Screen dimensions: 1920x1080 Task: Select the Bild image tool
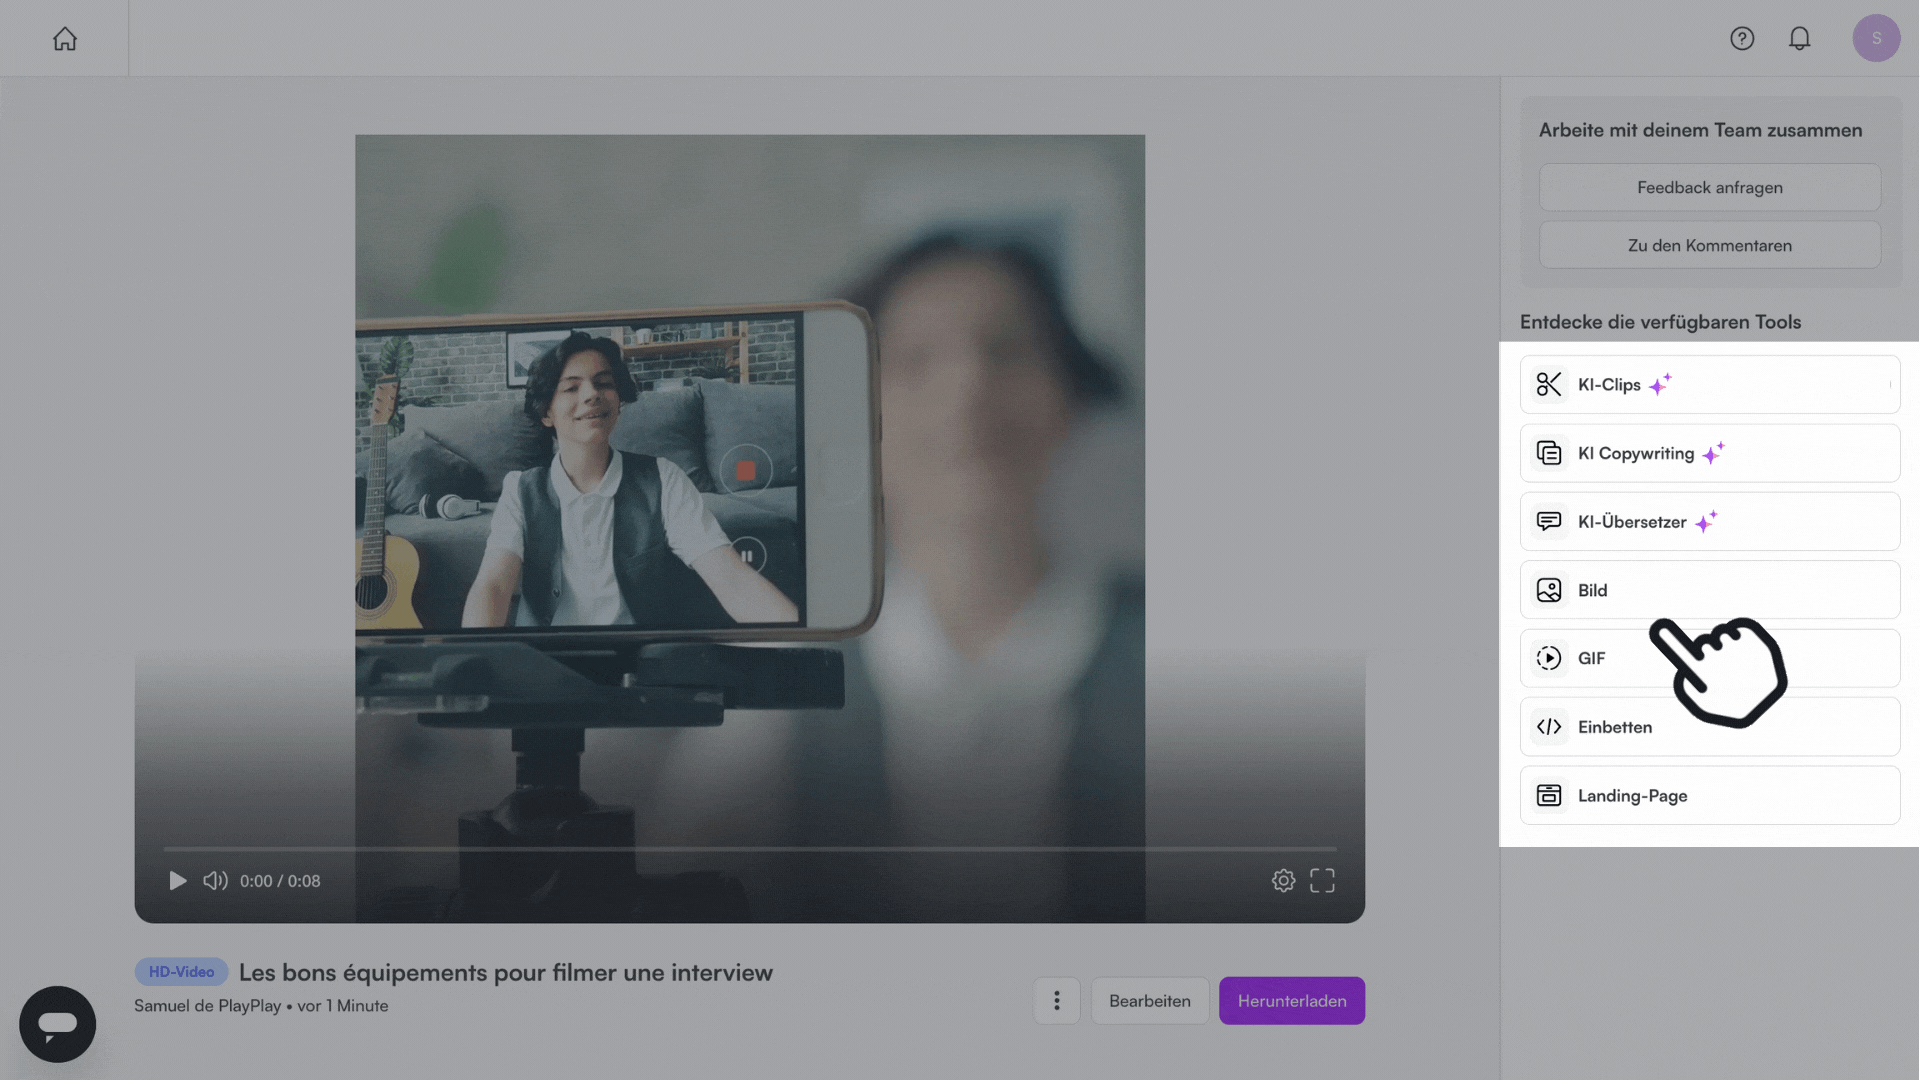1710,590
